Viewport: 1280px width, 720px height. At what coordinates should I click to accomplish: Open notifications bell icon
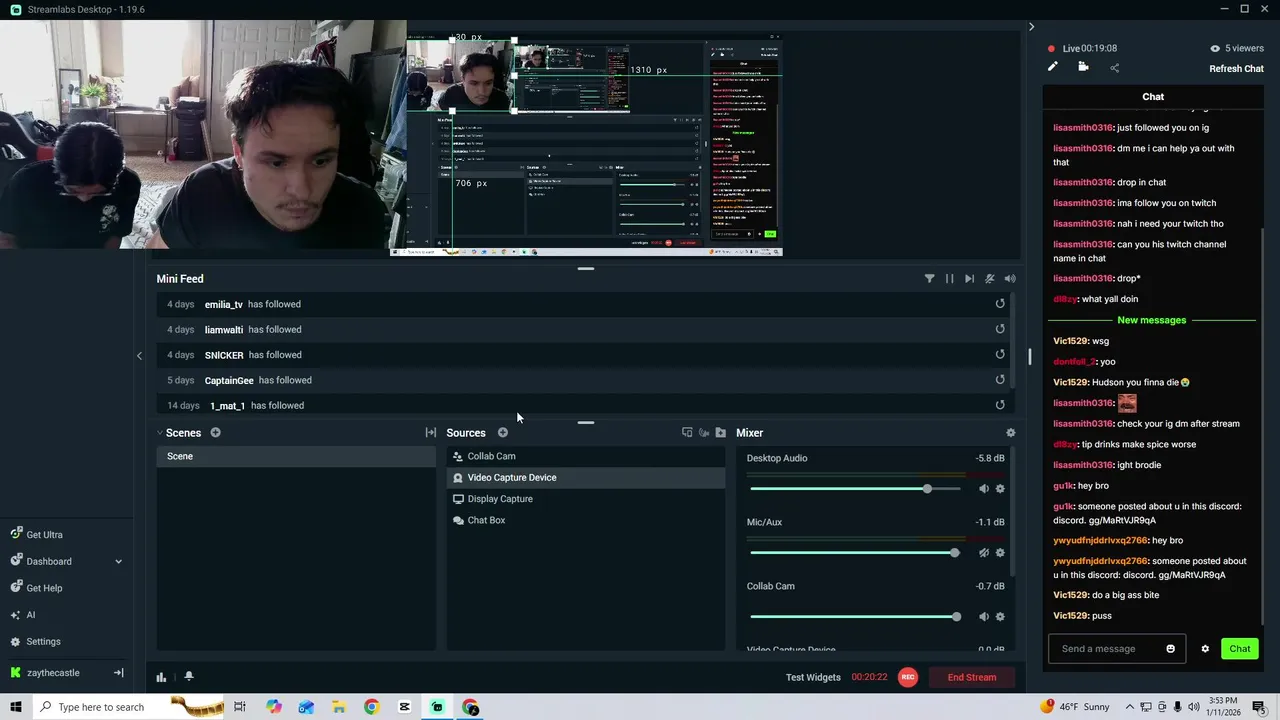(188, 677)
